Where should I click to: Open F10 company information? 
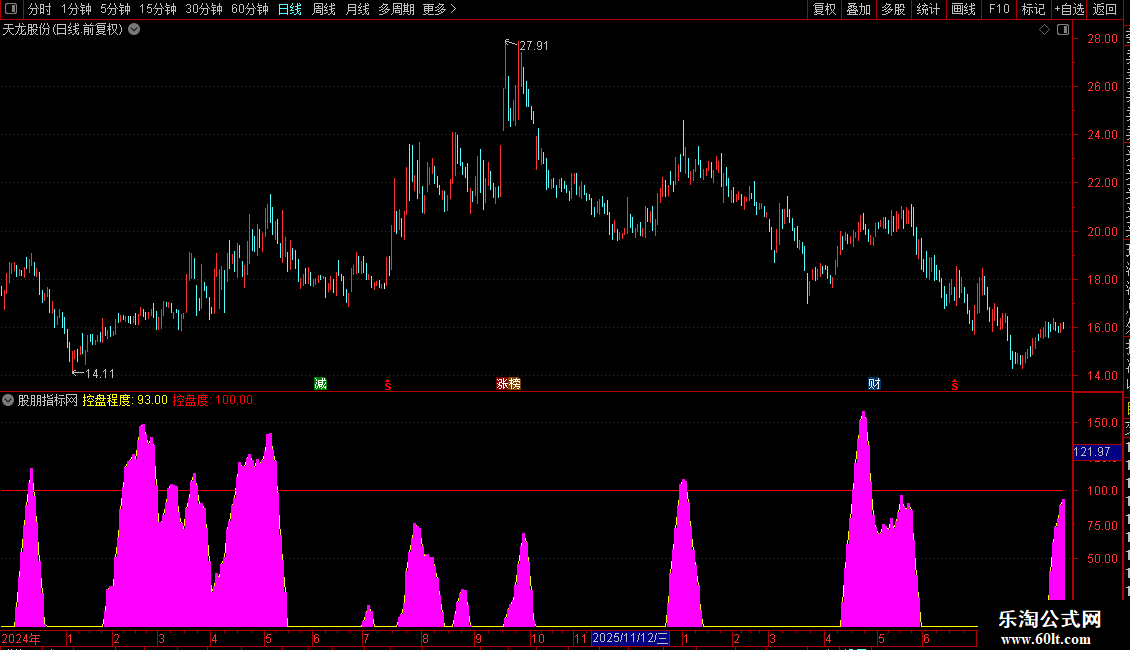(x=999, y=9)
